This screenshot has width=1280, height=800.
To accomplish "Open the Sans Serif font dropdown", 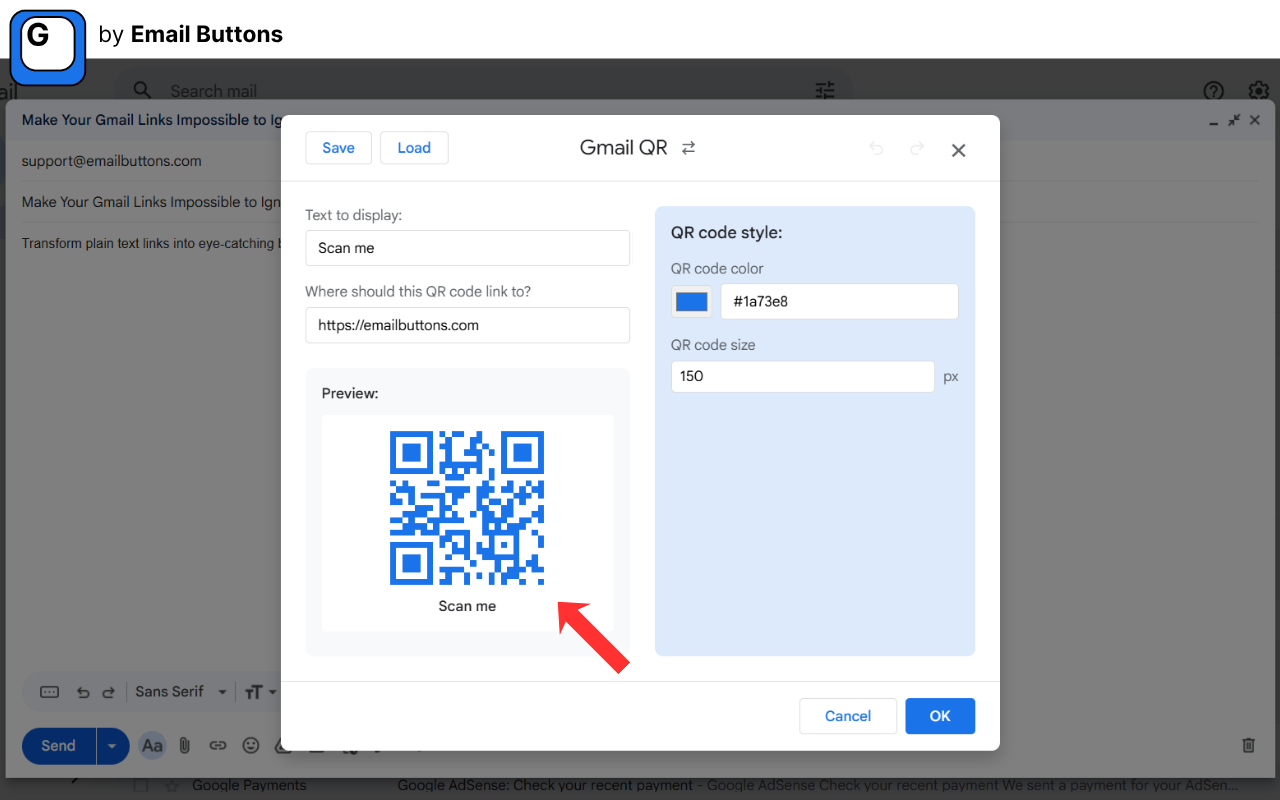I will [x=180, y=691].
